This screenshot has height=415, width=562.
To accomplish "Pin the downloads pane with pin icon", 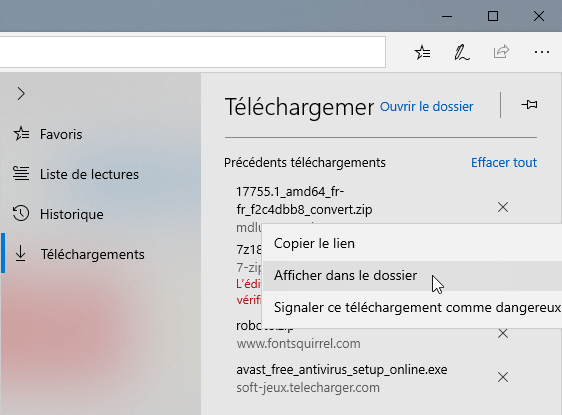I will pyautogui.click(x=529, y=105).
